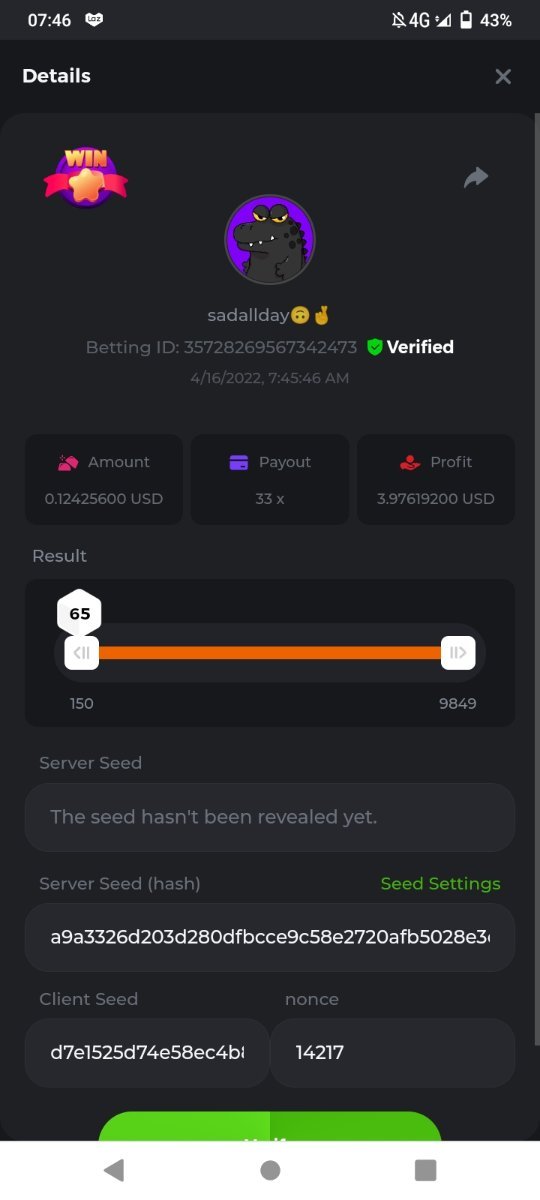
Task: Tap the Android back navigation button
Action: tap(114, 1170)
